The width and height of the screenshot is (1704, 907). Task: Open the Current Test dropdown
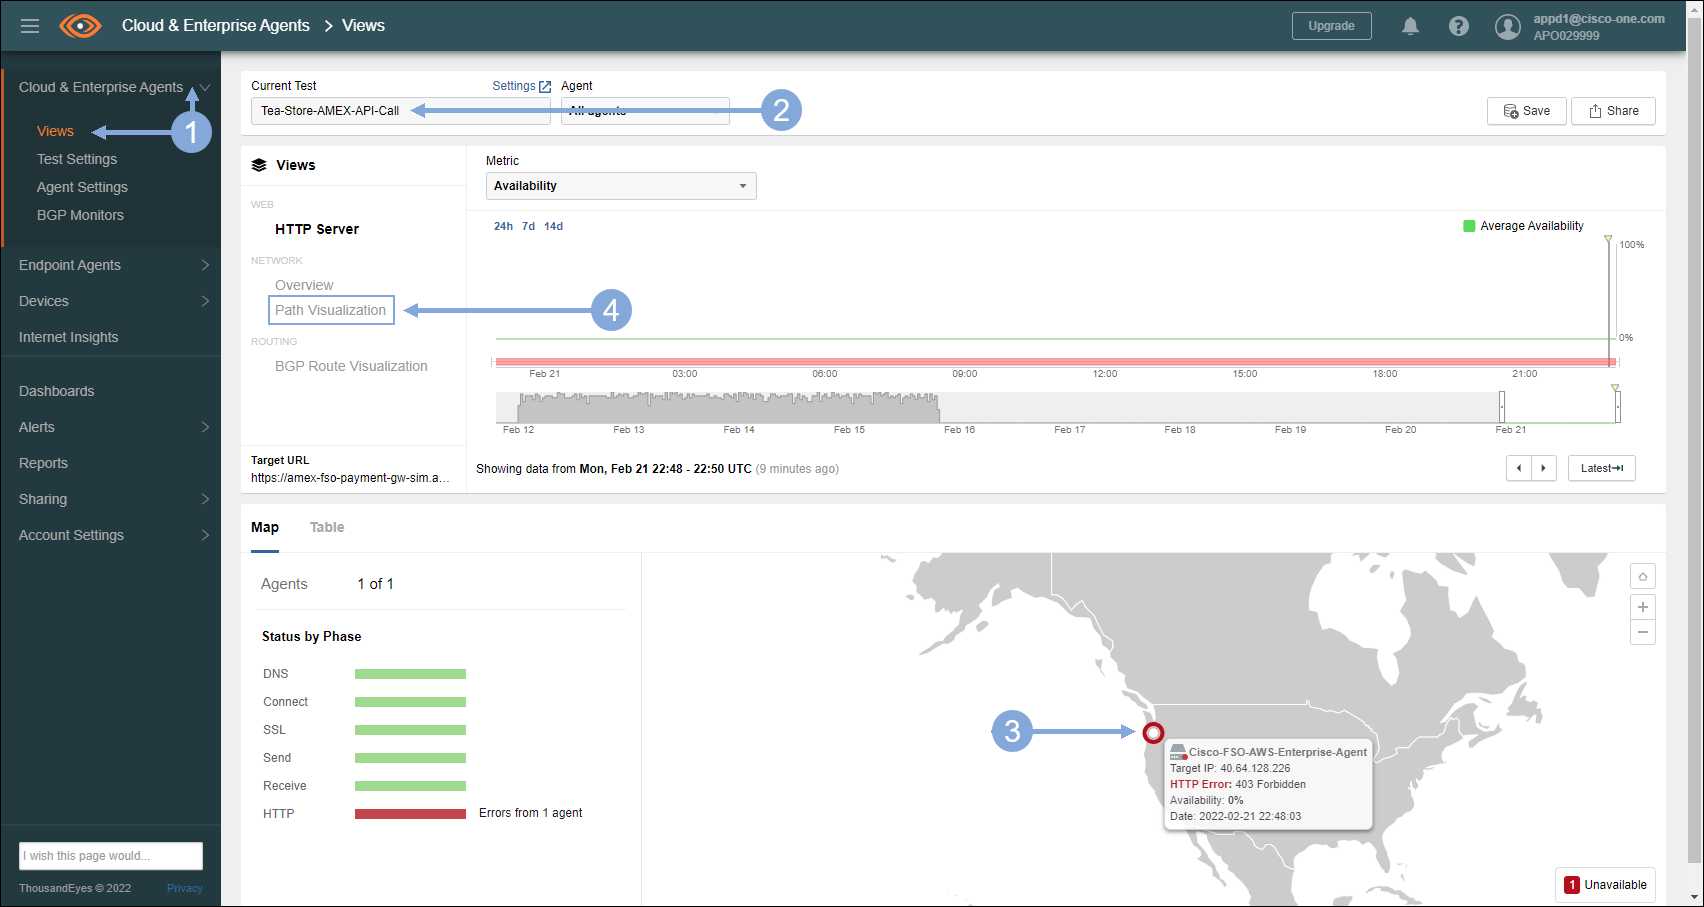pyautogui.click(x=400, y=111)
